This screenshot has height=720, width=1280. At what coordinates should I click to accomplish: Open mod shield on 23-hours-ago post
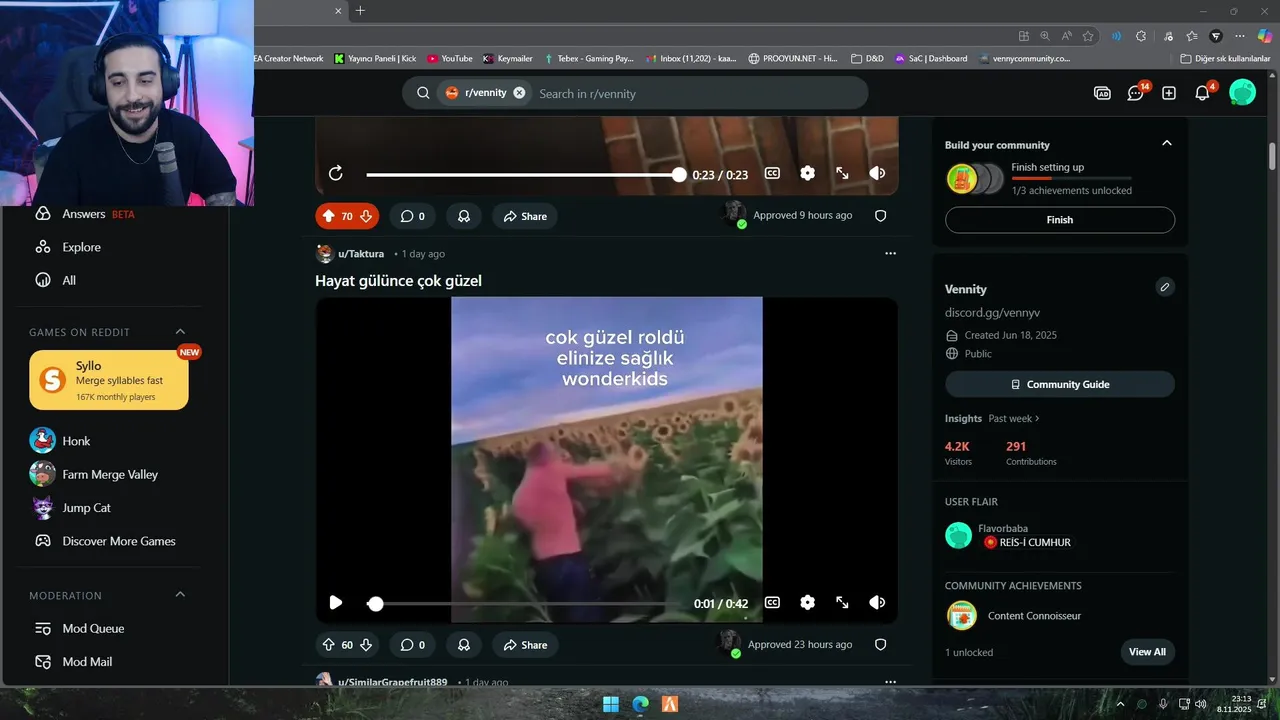pos(881,645)
